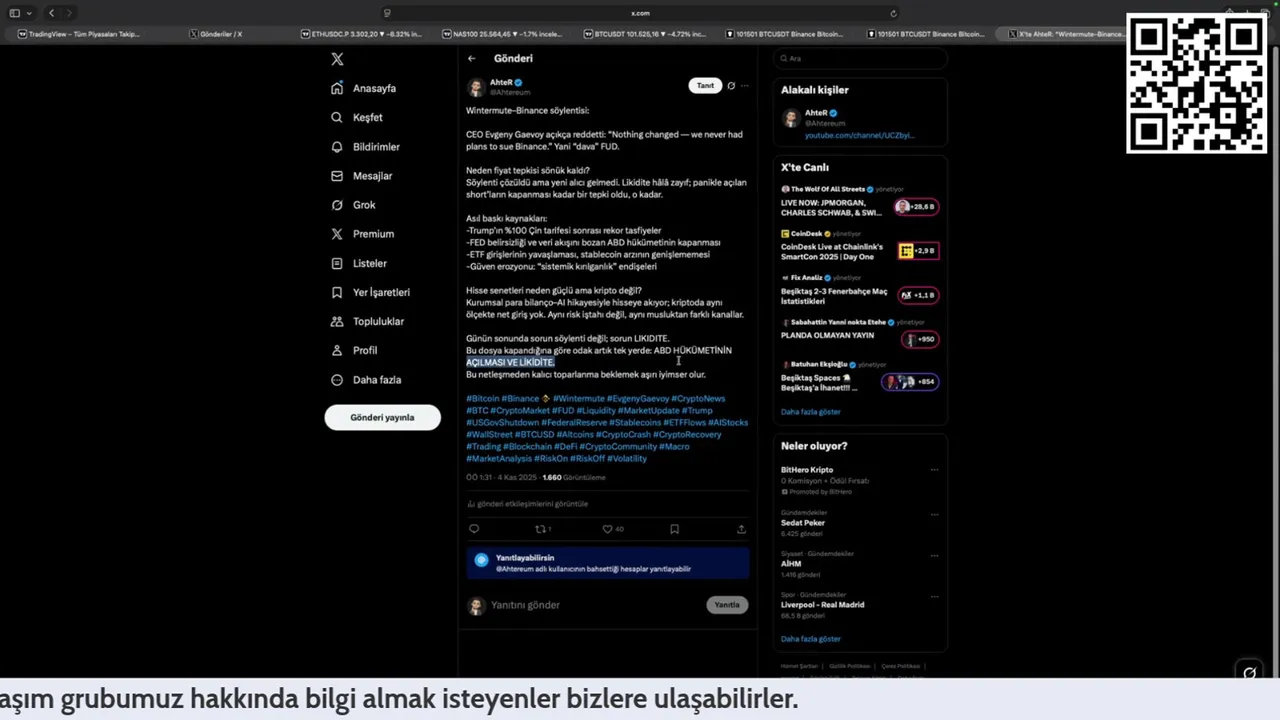The height and width of the screenshot is (720, 1280).
Task: Open Mesajlar in the sidebar
Action: coord(361,176)
